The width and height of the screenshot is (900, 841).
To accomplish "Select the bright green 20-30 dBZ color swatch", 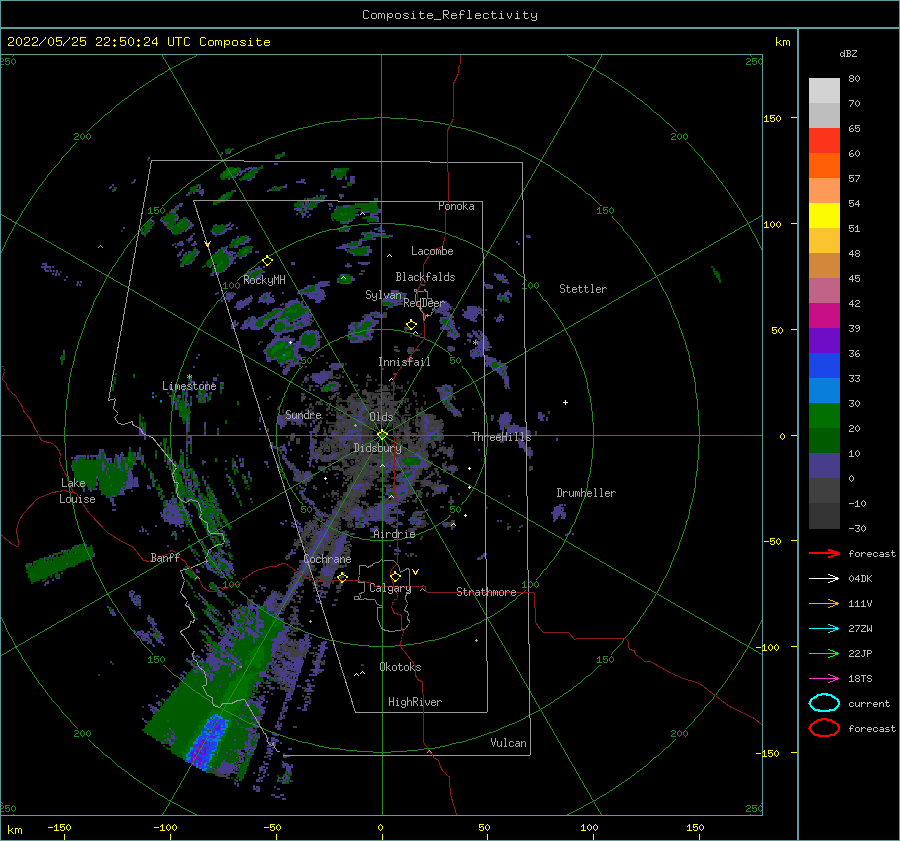I will click(824, 416).
